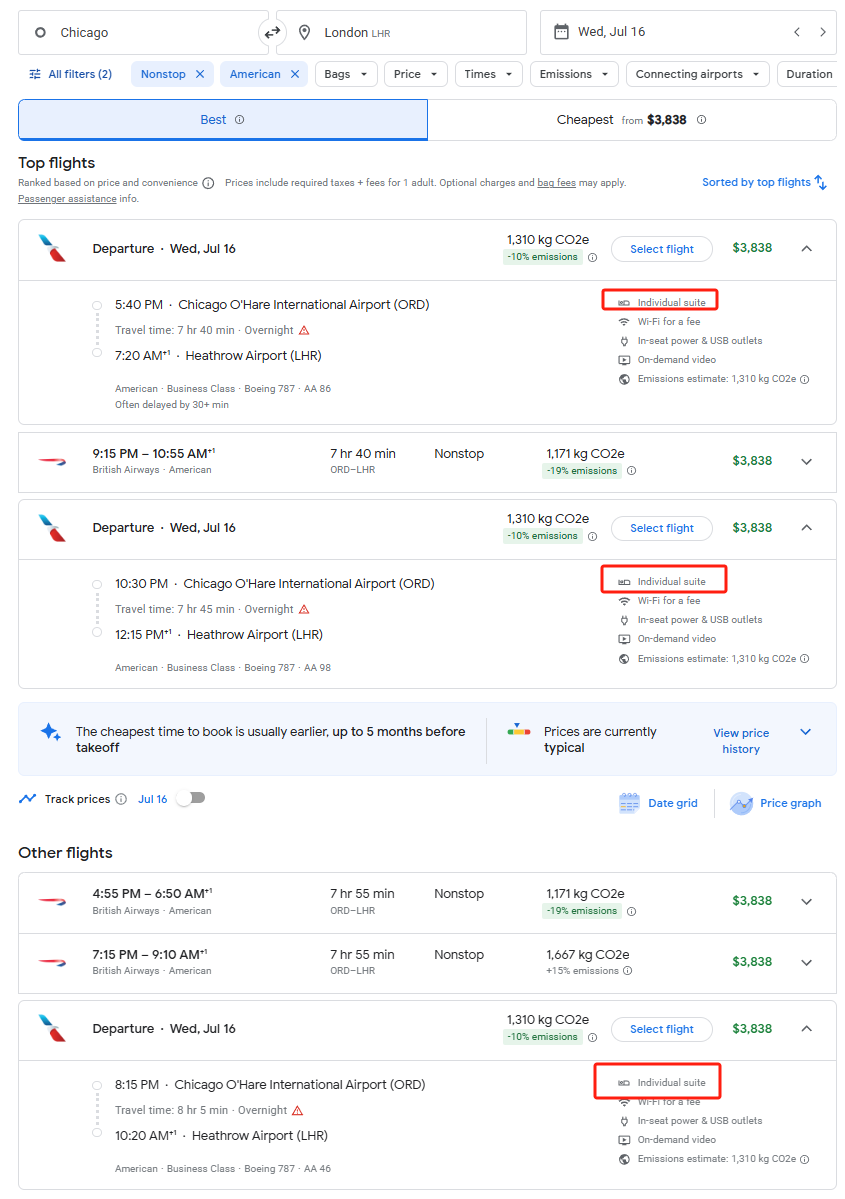
Task: Expand the 9:15 PM British Airways flight
Action: pos(806,461)
